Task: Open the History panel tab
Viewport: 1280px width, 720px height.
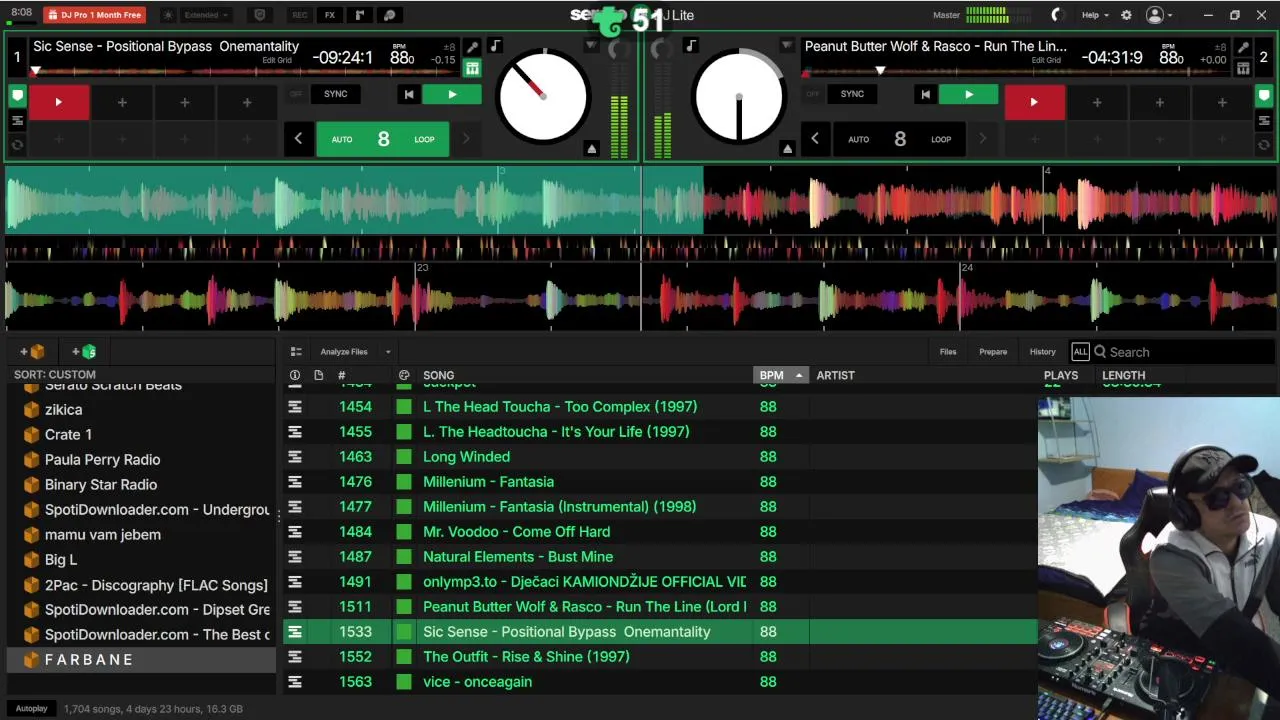Action: [1042, 352]
